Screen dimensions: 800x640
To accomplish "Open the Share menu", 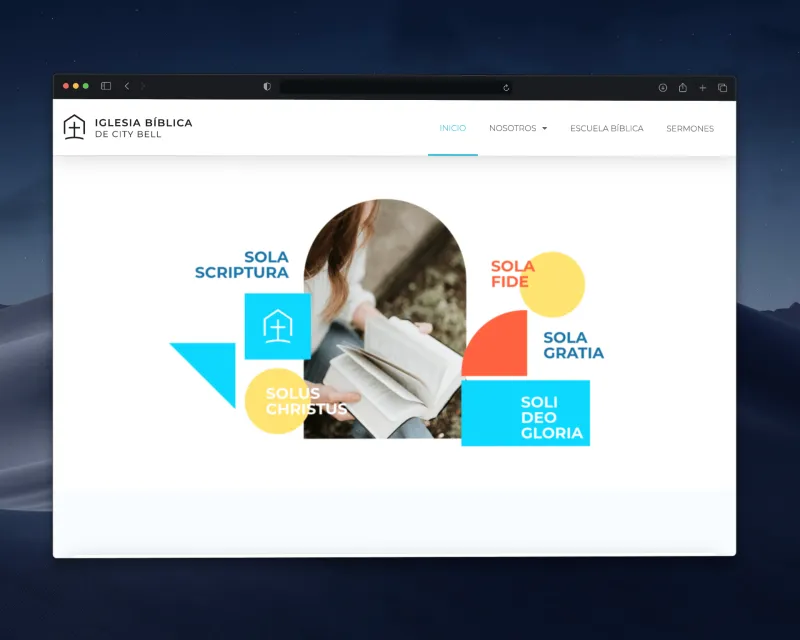I will pos(682,88).
